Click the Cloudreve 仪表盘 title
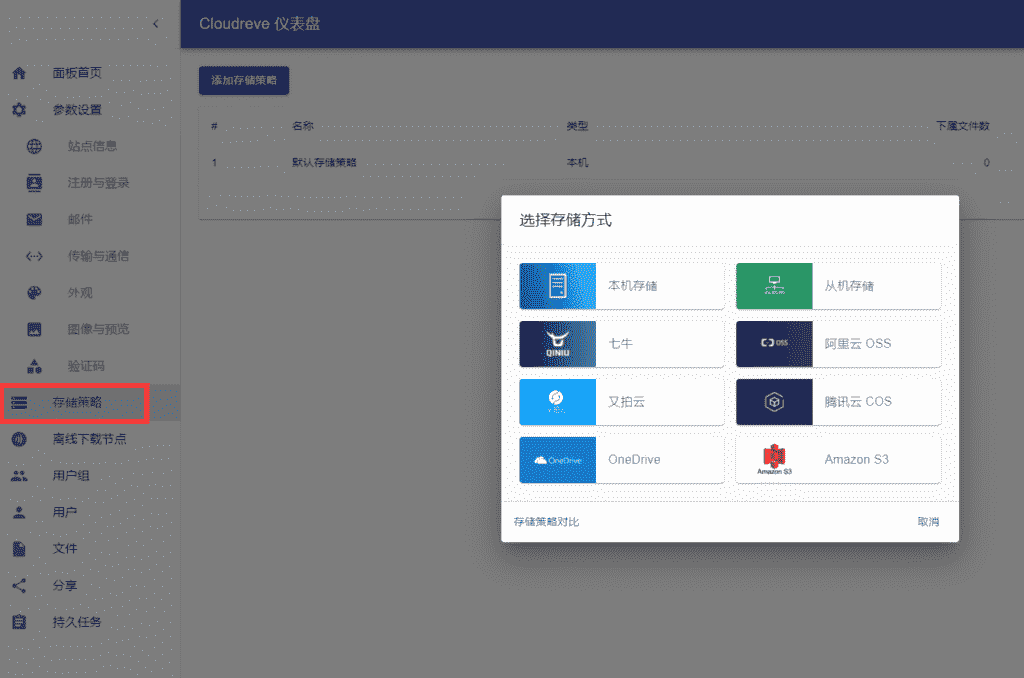This screenshot has height=678, width=1024. click(259, 24)
